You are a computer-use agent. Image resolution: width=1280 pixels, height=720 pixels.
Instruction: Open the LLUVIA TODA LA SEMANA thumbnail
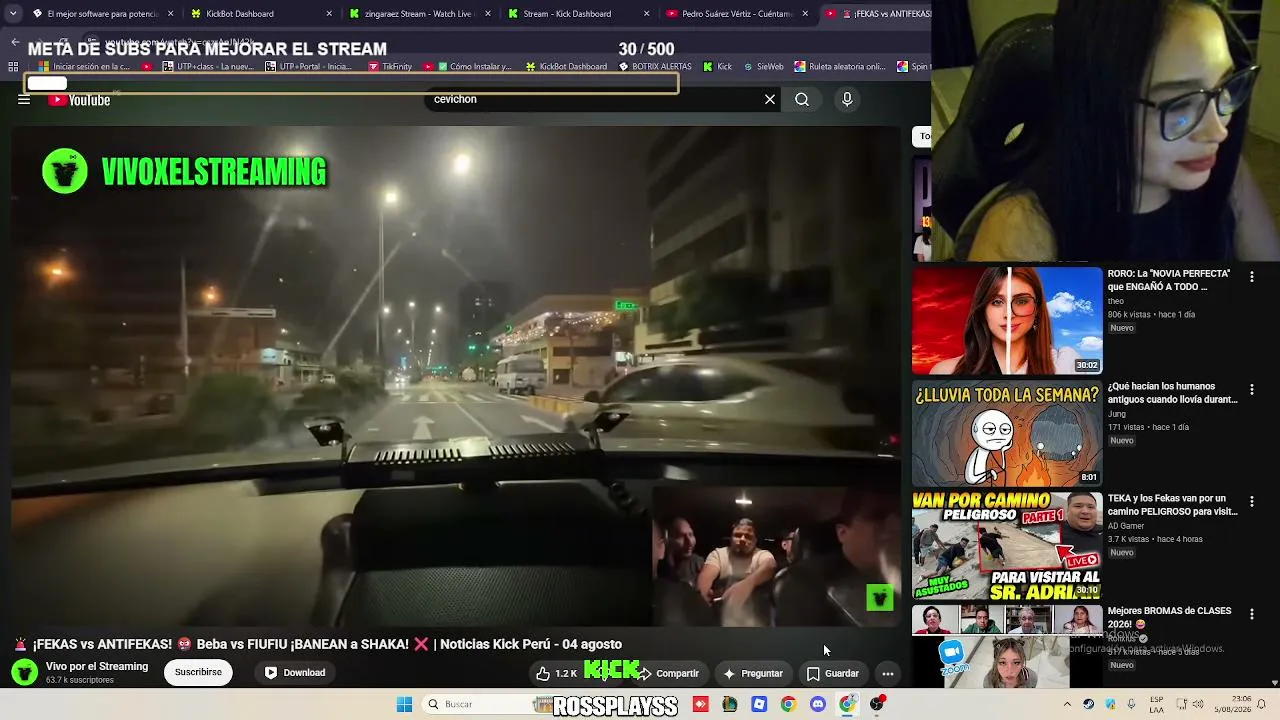point(1007,433)
